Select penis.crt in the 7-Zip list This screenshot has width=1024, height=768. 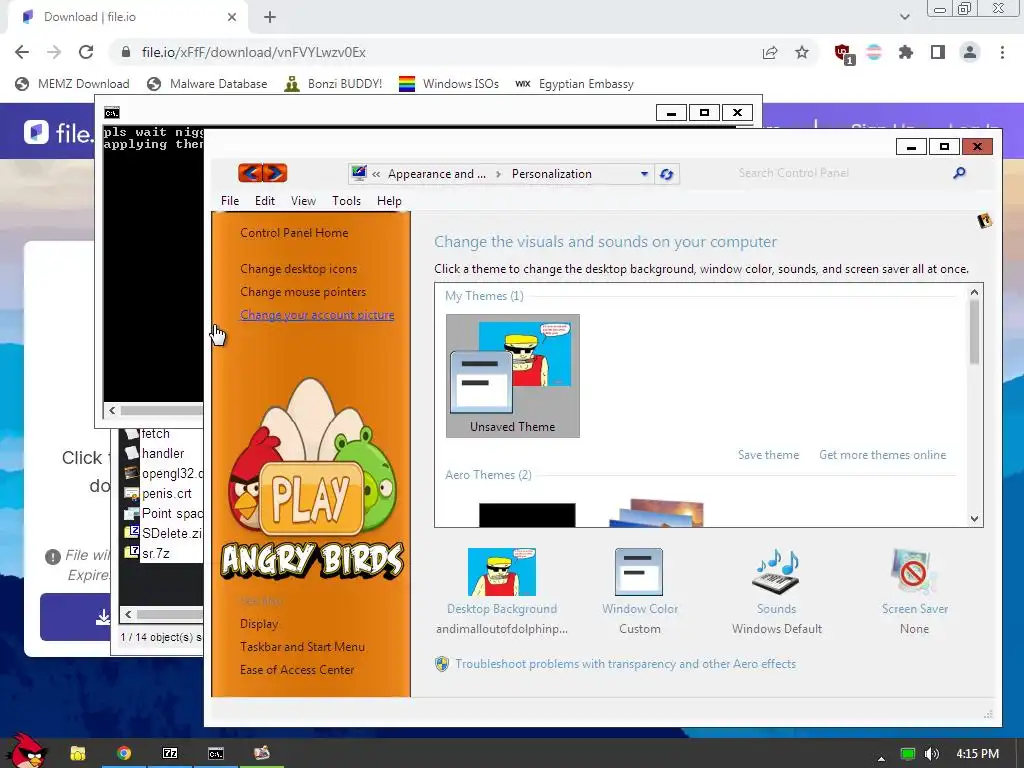[x=167, y=494]
